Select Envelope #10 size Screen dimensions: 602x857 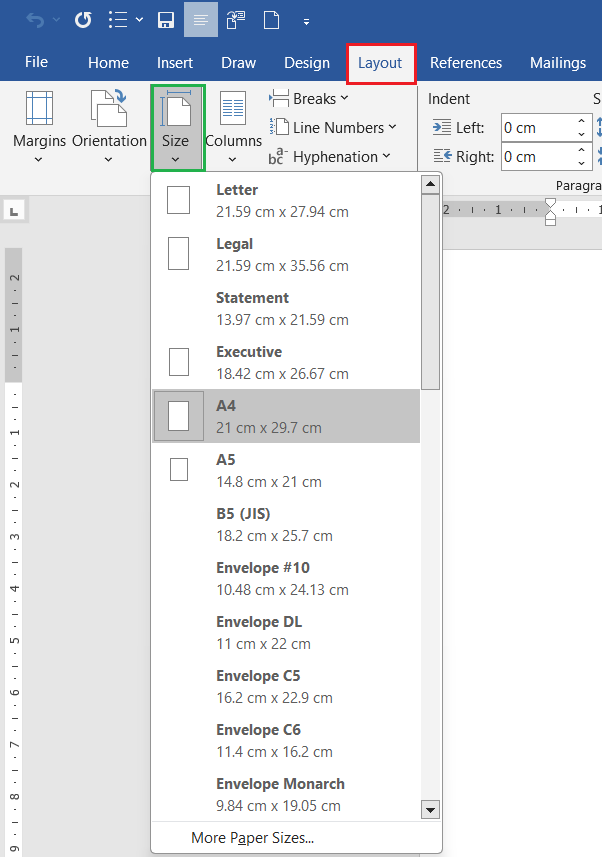click(286, 579)
